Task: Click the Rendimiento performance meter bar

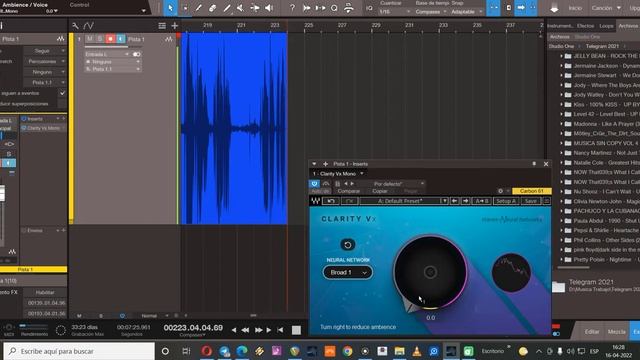Action: pyautogui.click(x=33, y=326)
